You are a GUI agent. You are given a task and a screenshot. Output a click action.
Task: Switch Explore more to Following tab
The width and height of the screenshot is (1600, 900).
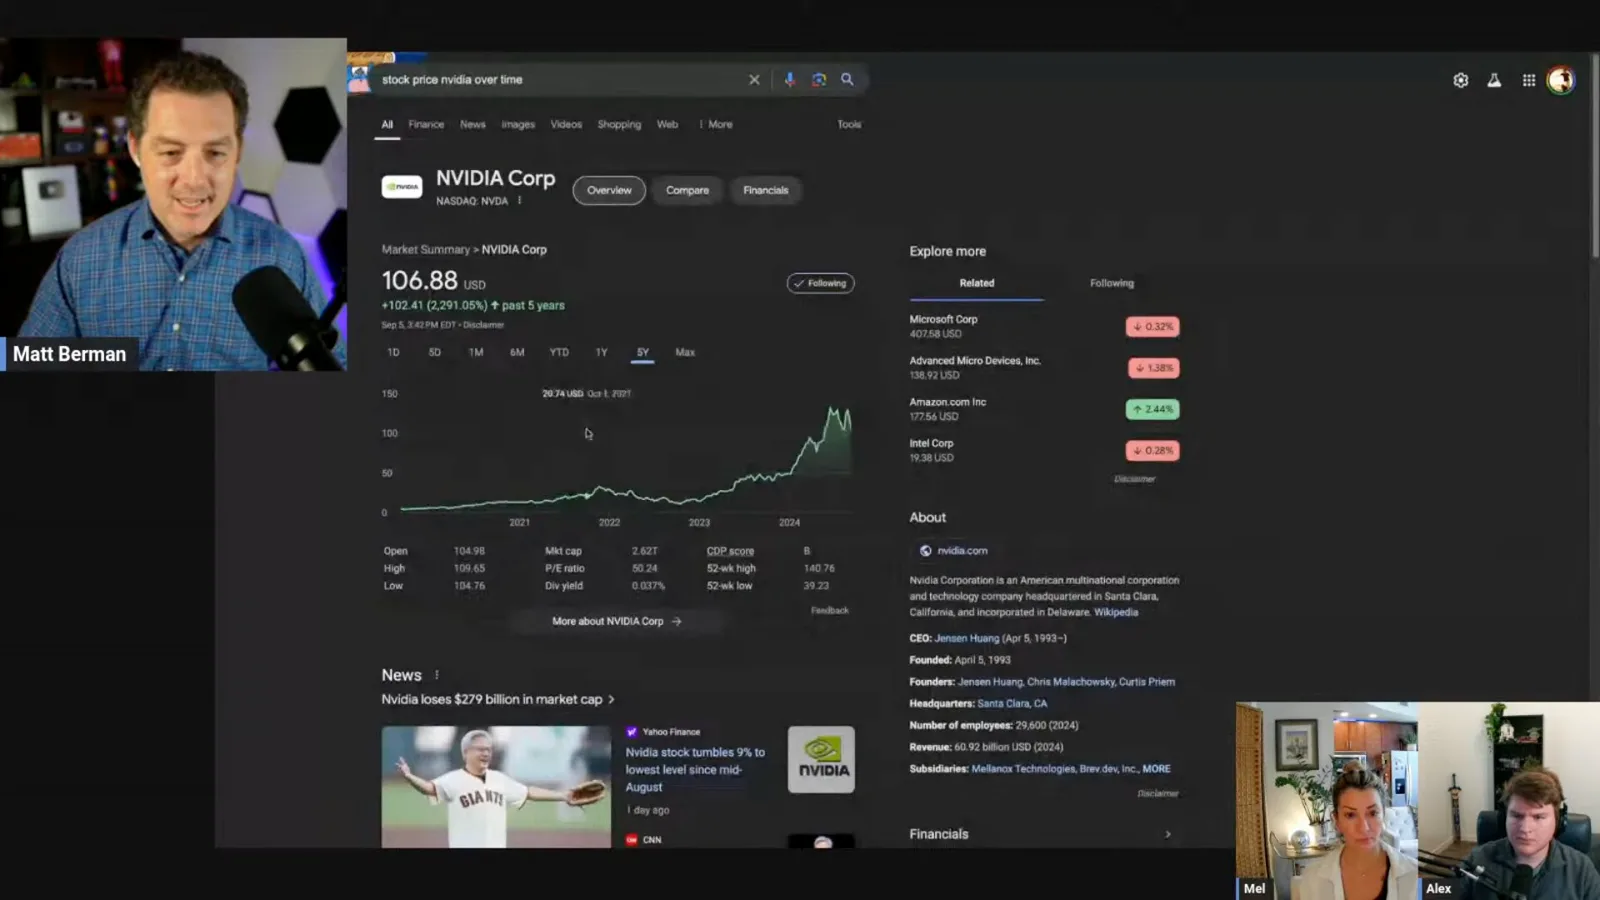[x=1112, y=284]
